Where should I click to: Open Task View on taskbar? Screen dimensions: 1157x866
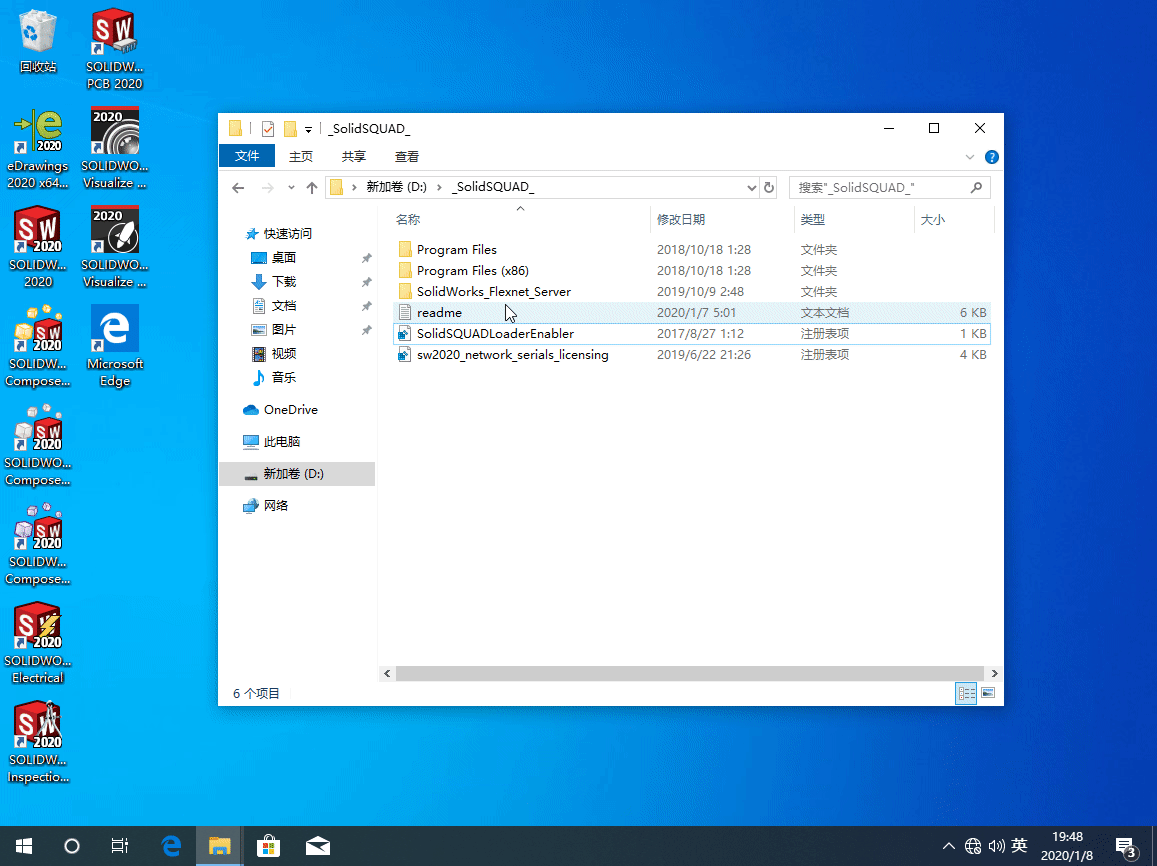coord(120,846)
